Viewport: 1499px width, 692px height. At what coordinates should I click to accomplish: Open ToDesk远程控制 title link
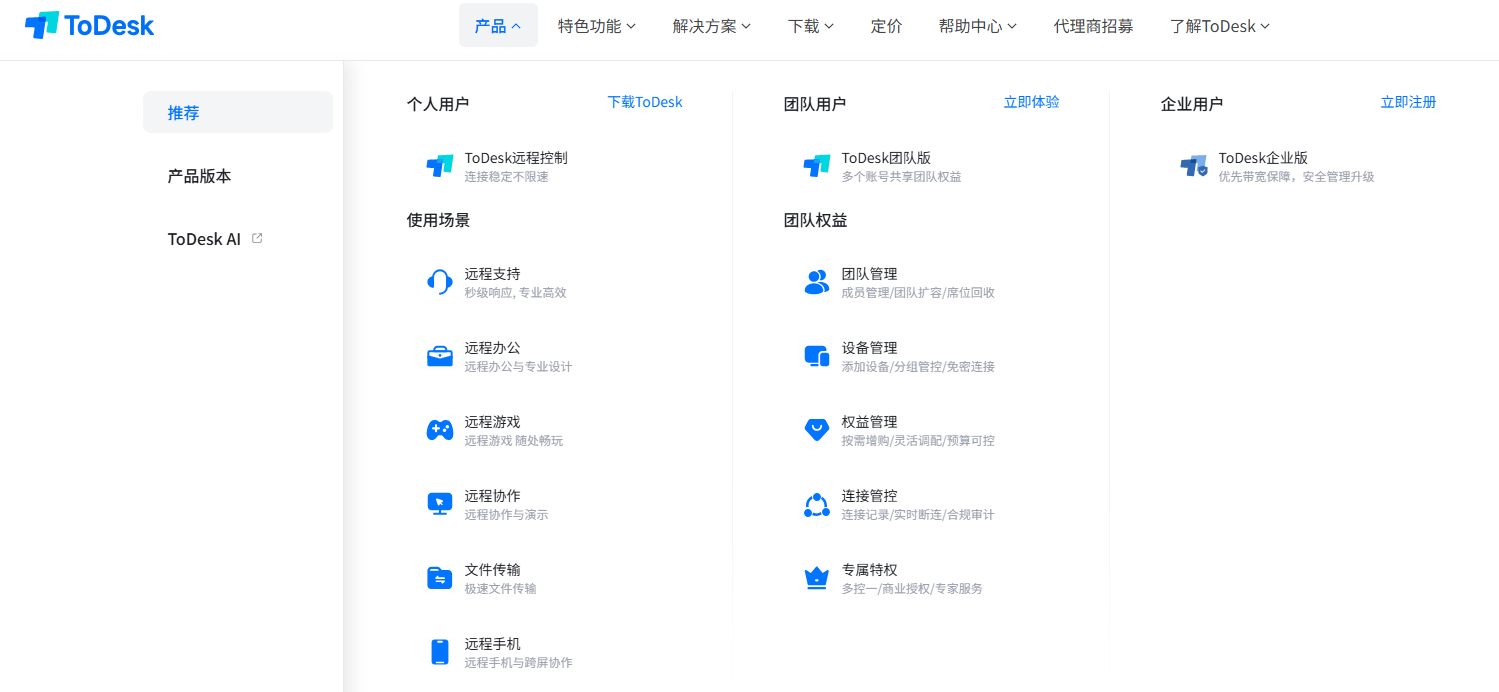pos(516,158)
